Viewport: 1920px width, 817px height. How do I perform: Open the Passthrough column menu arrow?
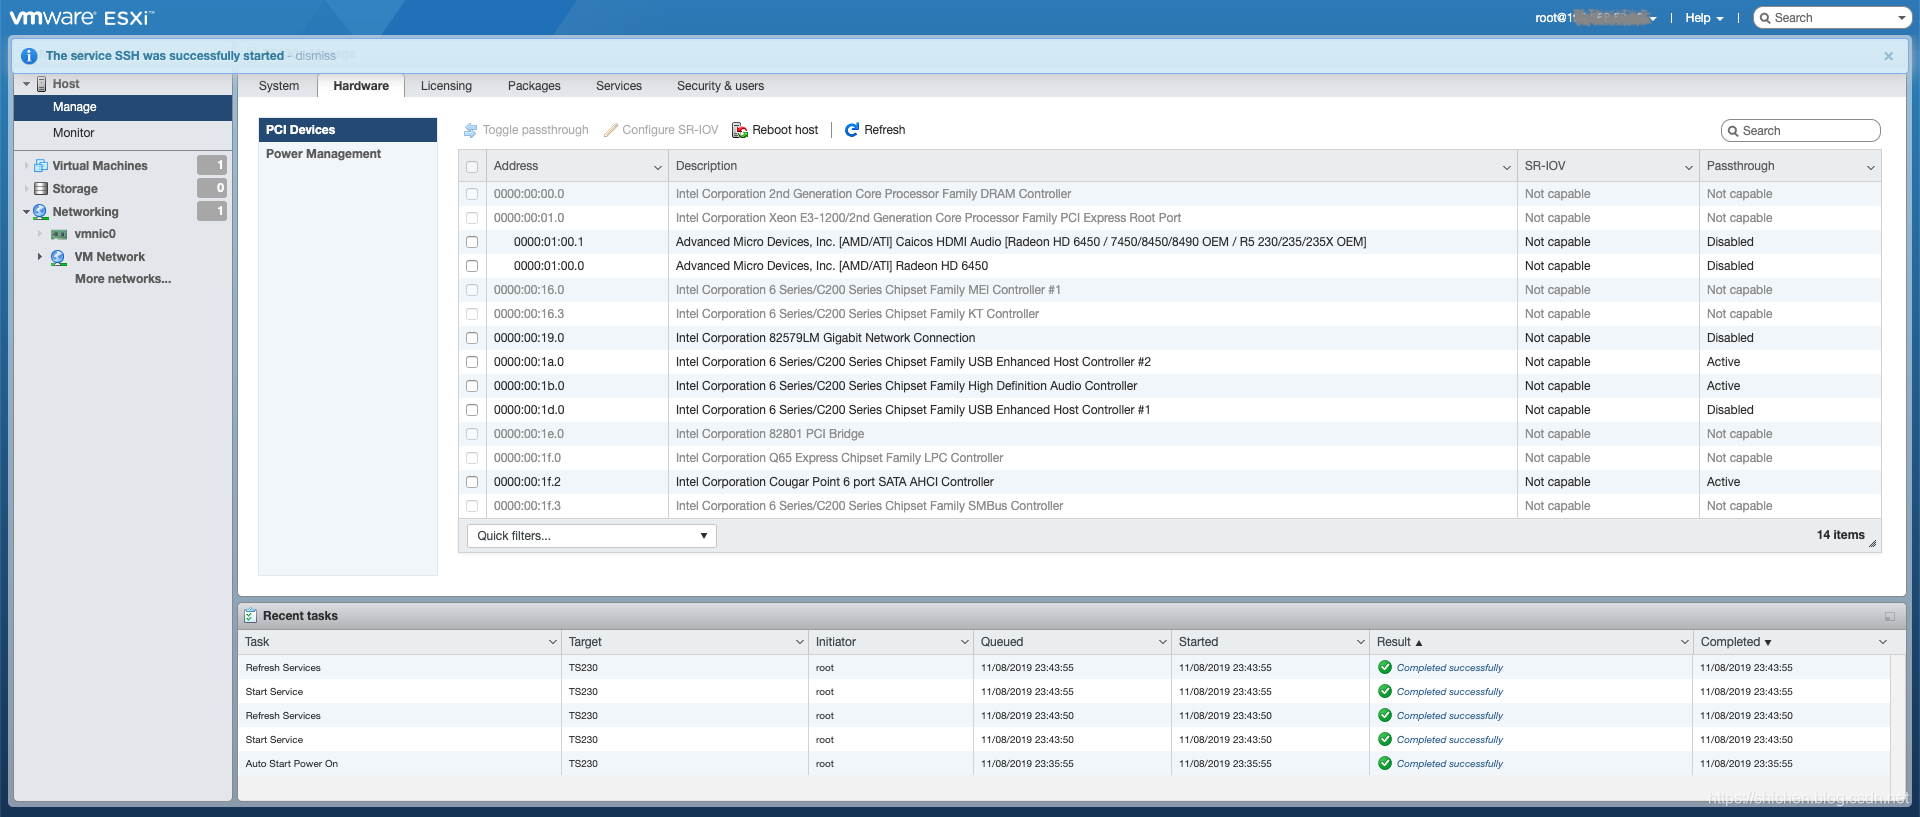coord(1870,167)
